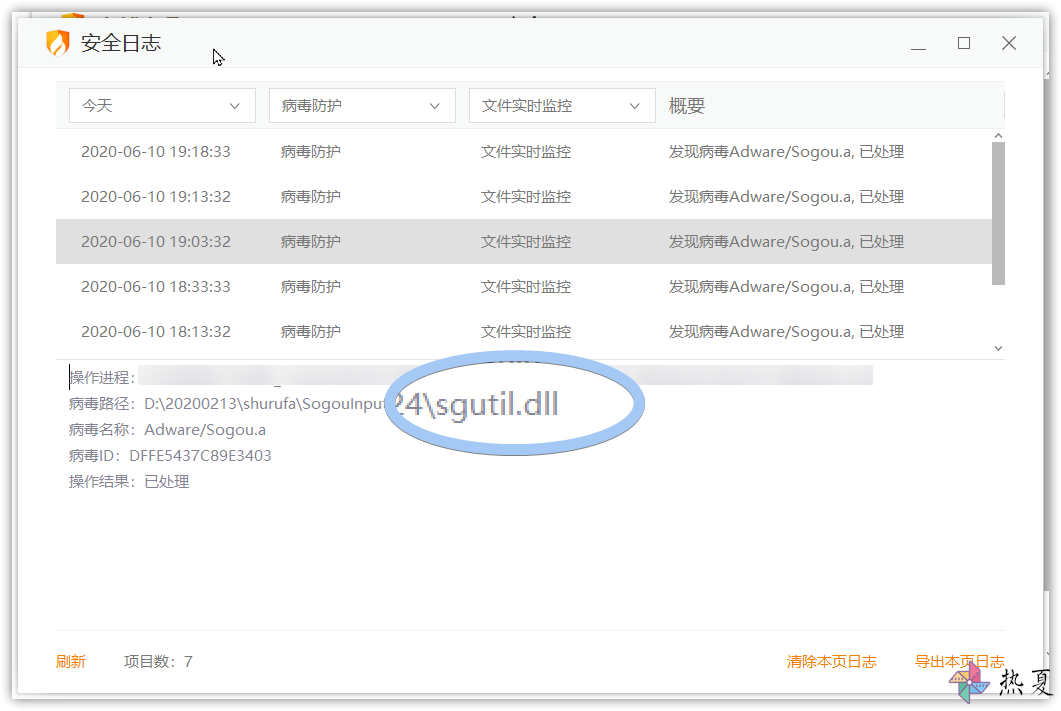Screen dimensions: 1061x711
Task: Click summary text of the 19:18:33 row
Action: 786,152
